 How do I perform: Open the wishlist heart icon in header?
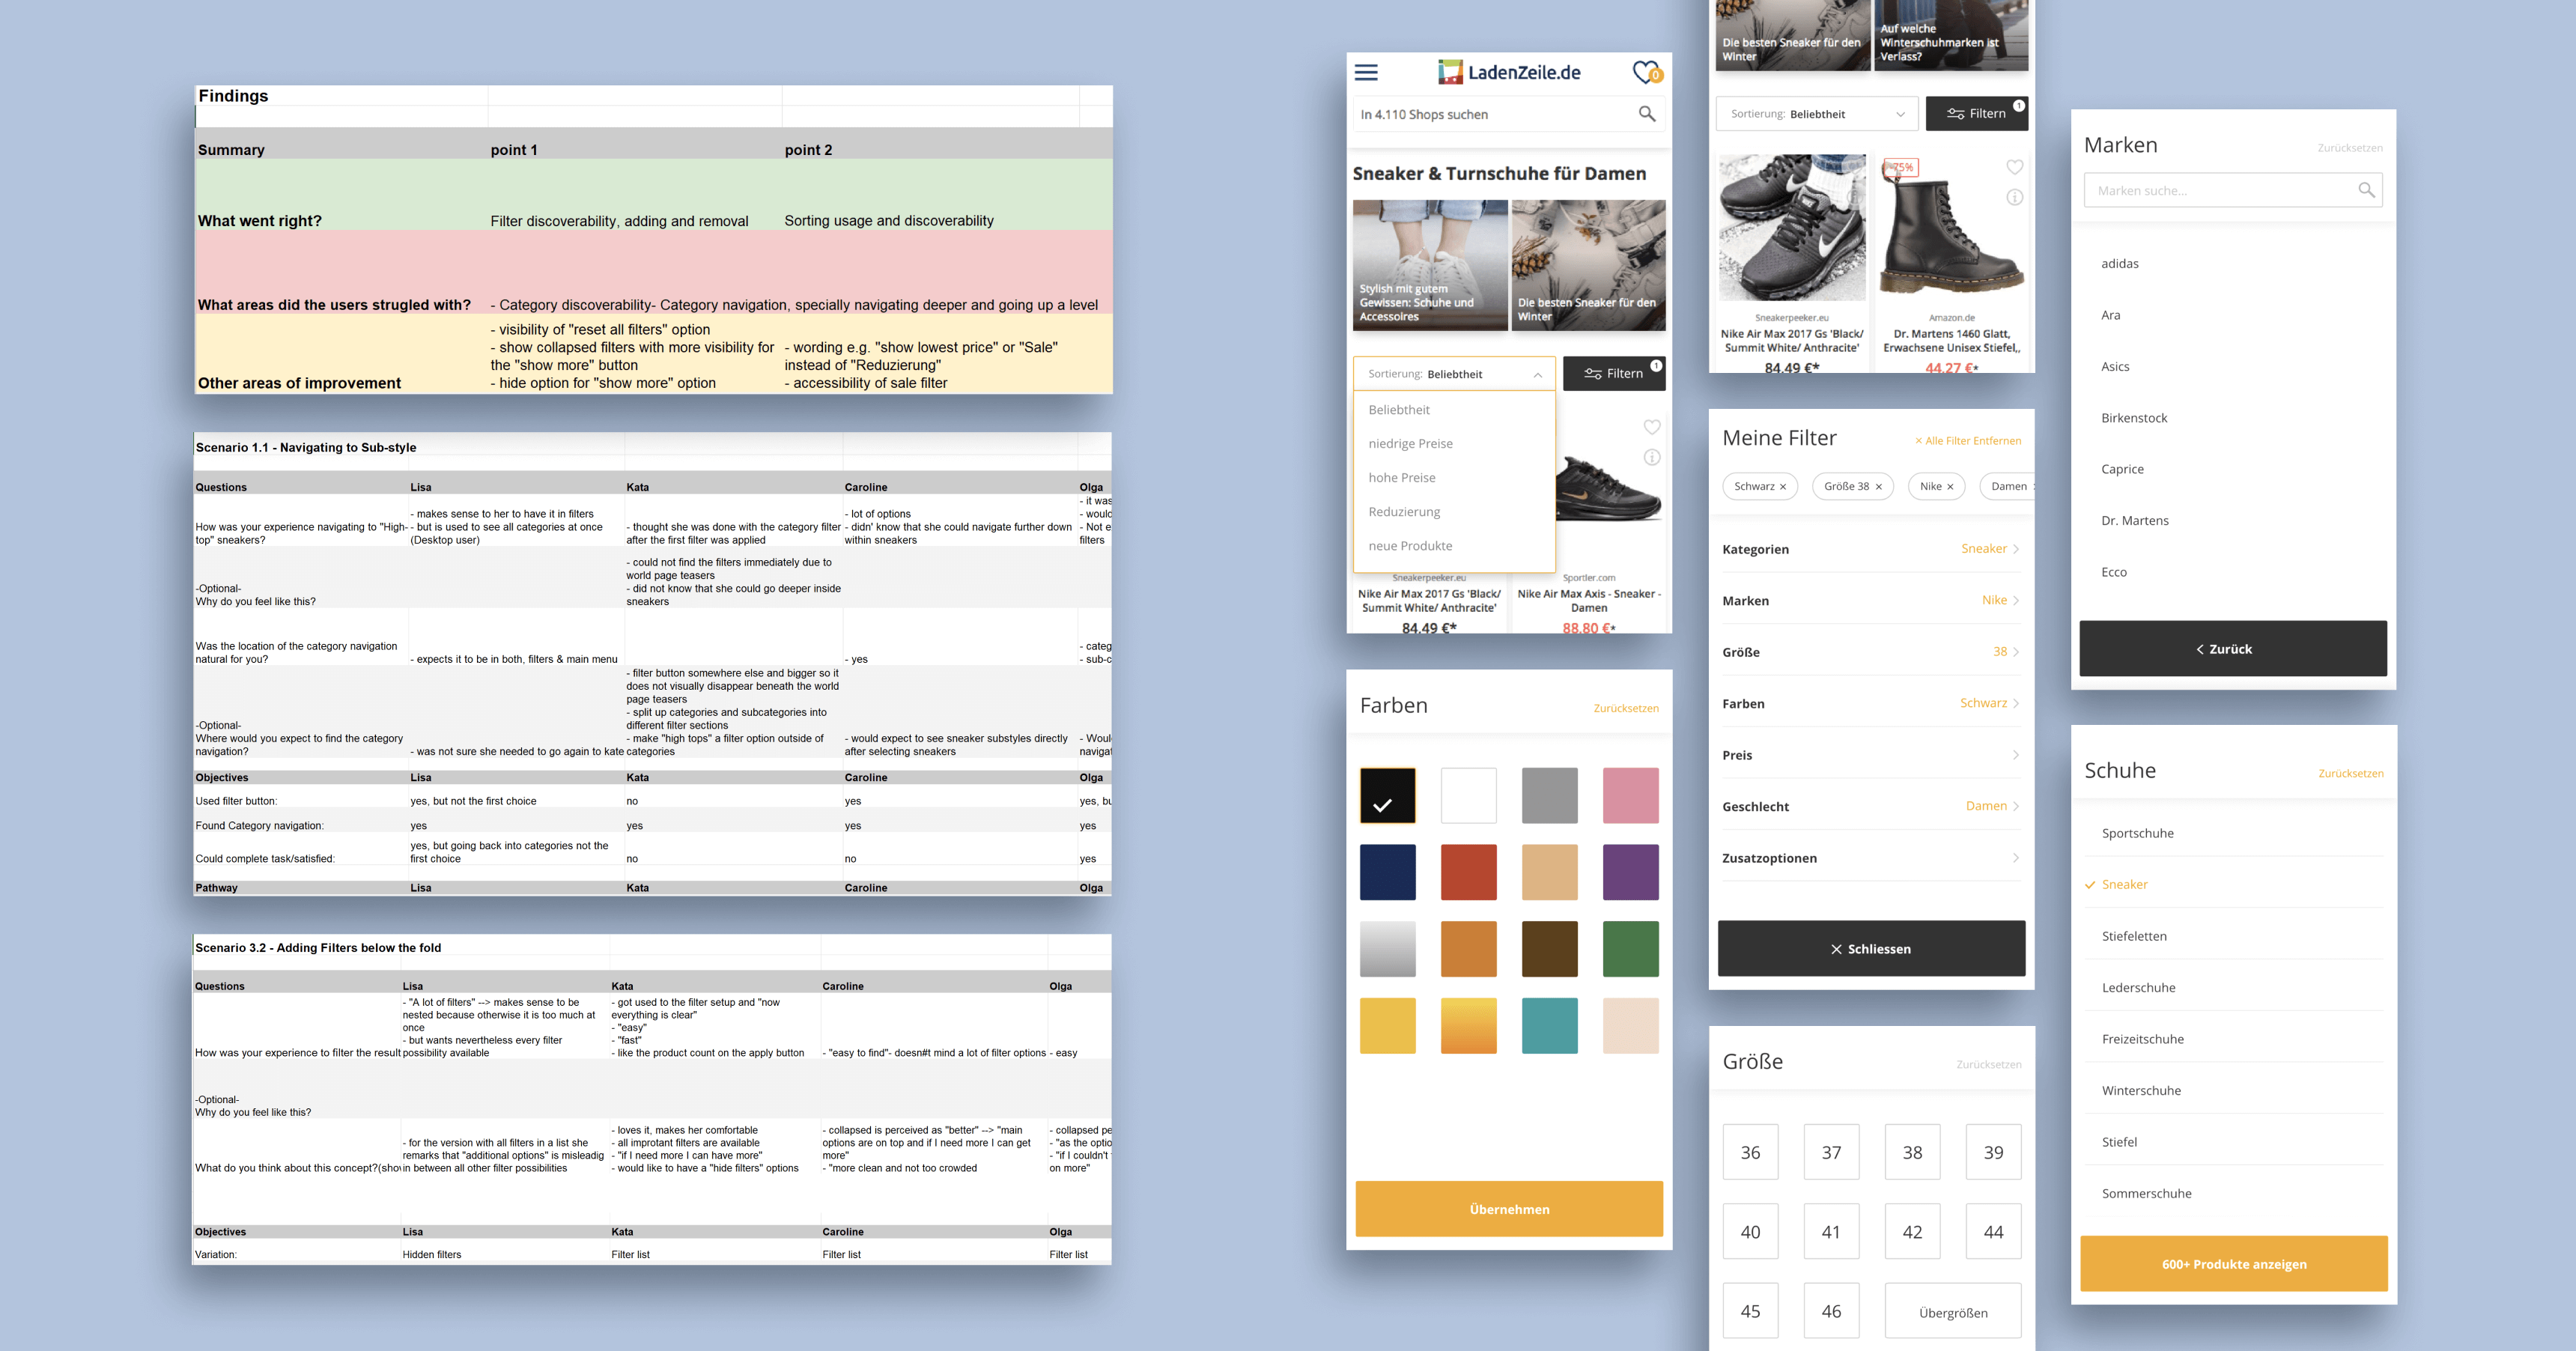[1646, 72]
